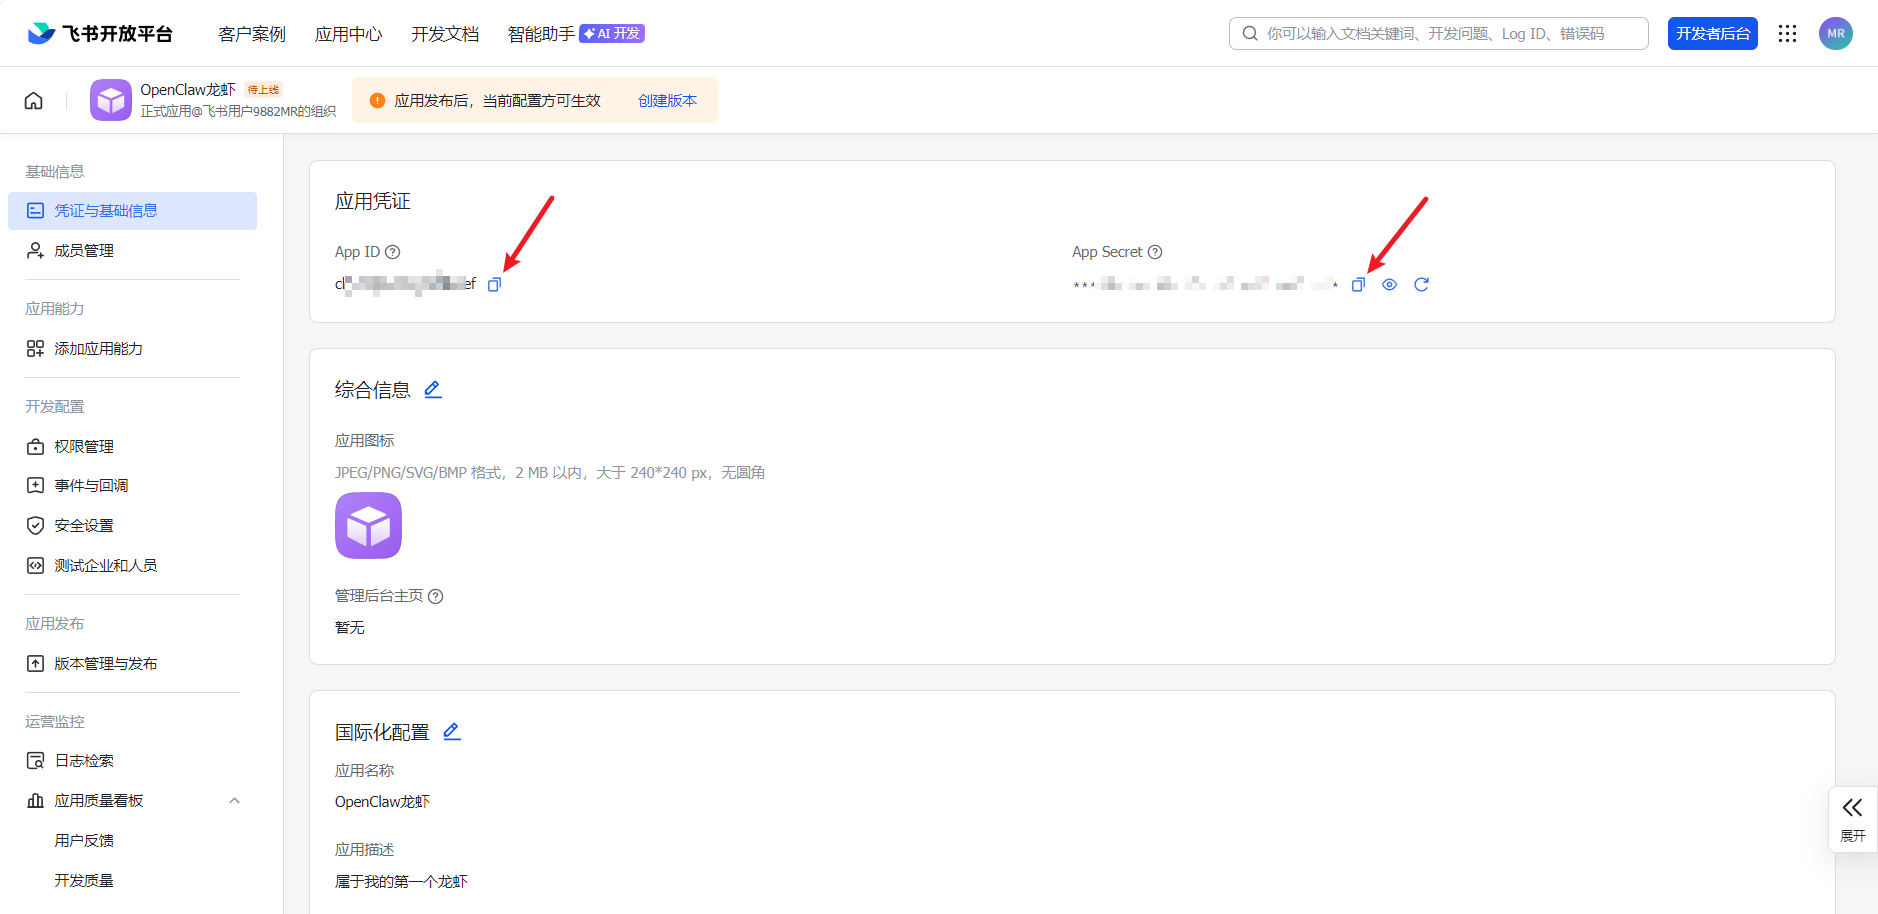Edit 国际化配置 with pencil icon

pos(452,732)
